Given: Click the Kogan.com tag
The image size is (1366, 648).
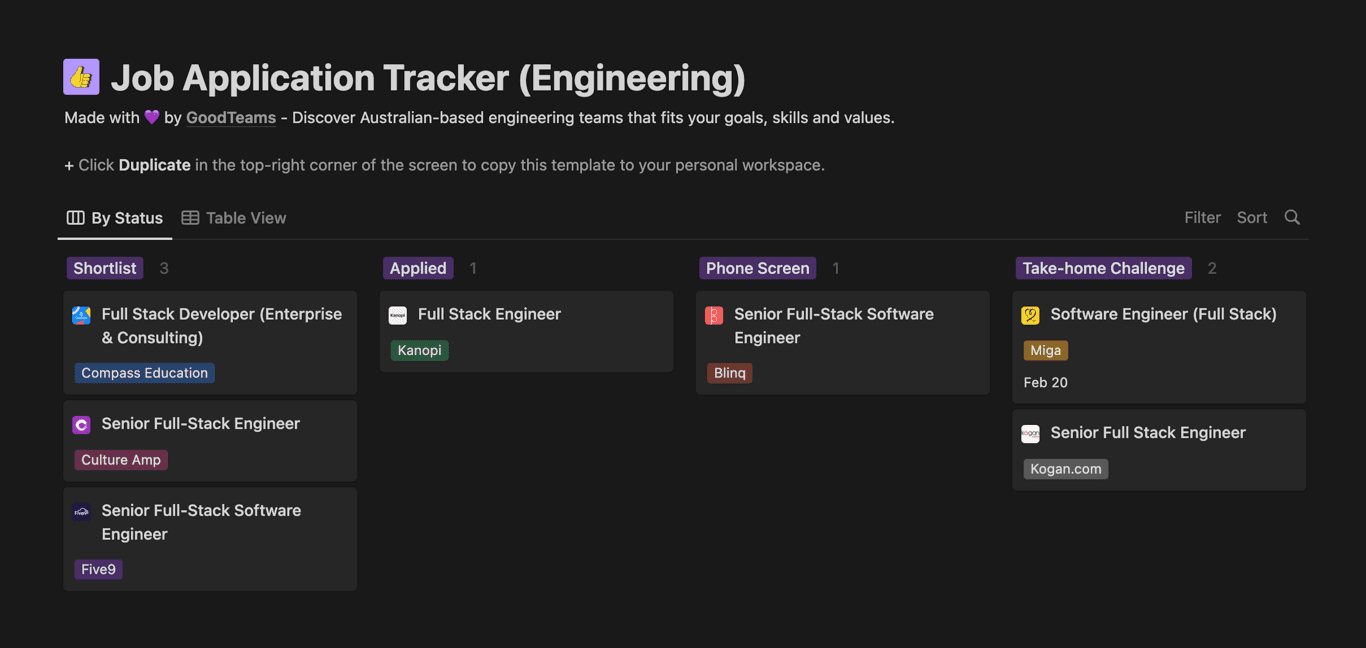Looking at the screenshot, I should pos(1066,469).
